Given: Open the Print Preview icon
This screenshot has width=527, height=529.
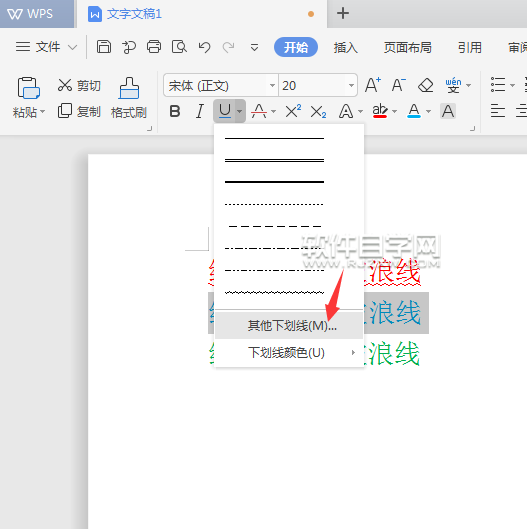Looking at the screenshot, I should pos(179,47).
